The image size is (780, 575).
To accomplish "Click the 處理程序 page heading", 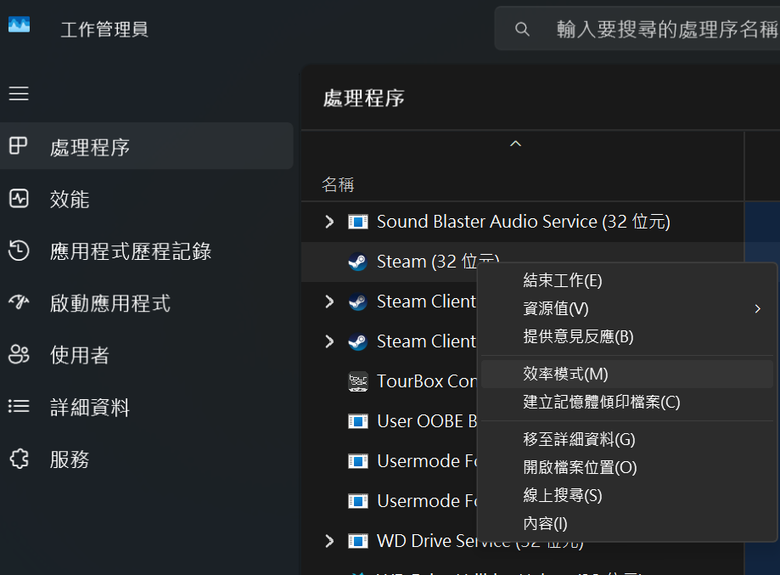I will (x=364, y=98).
